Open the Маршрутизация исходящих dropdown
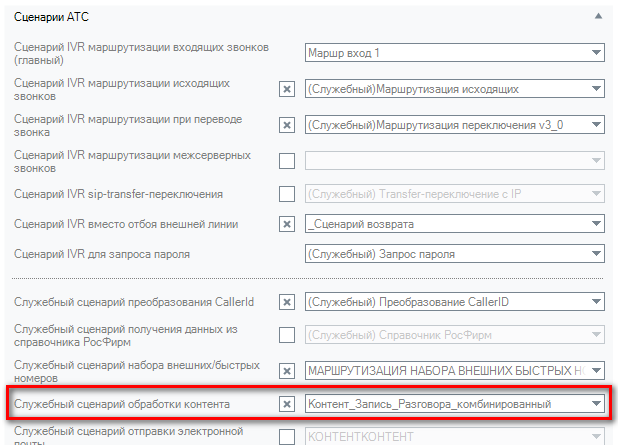The image size is (618, 446). [596, 89]
